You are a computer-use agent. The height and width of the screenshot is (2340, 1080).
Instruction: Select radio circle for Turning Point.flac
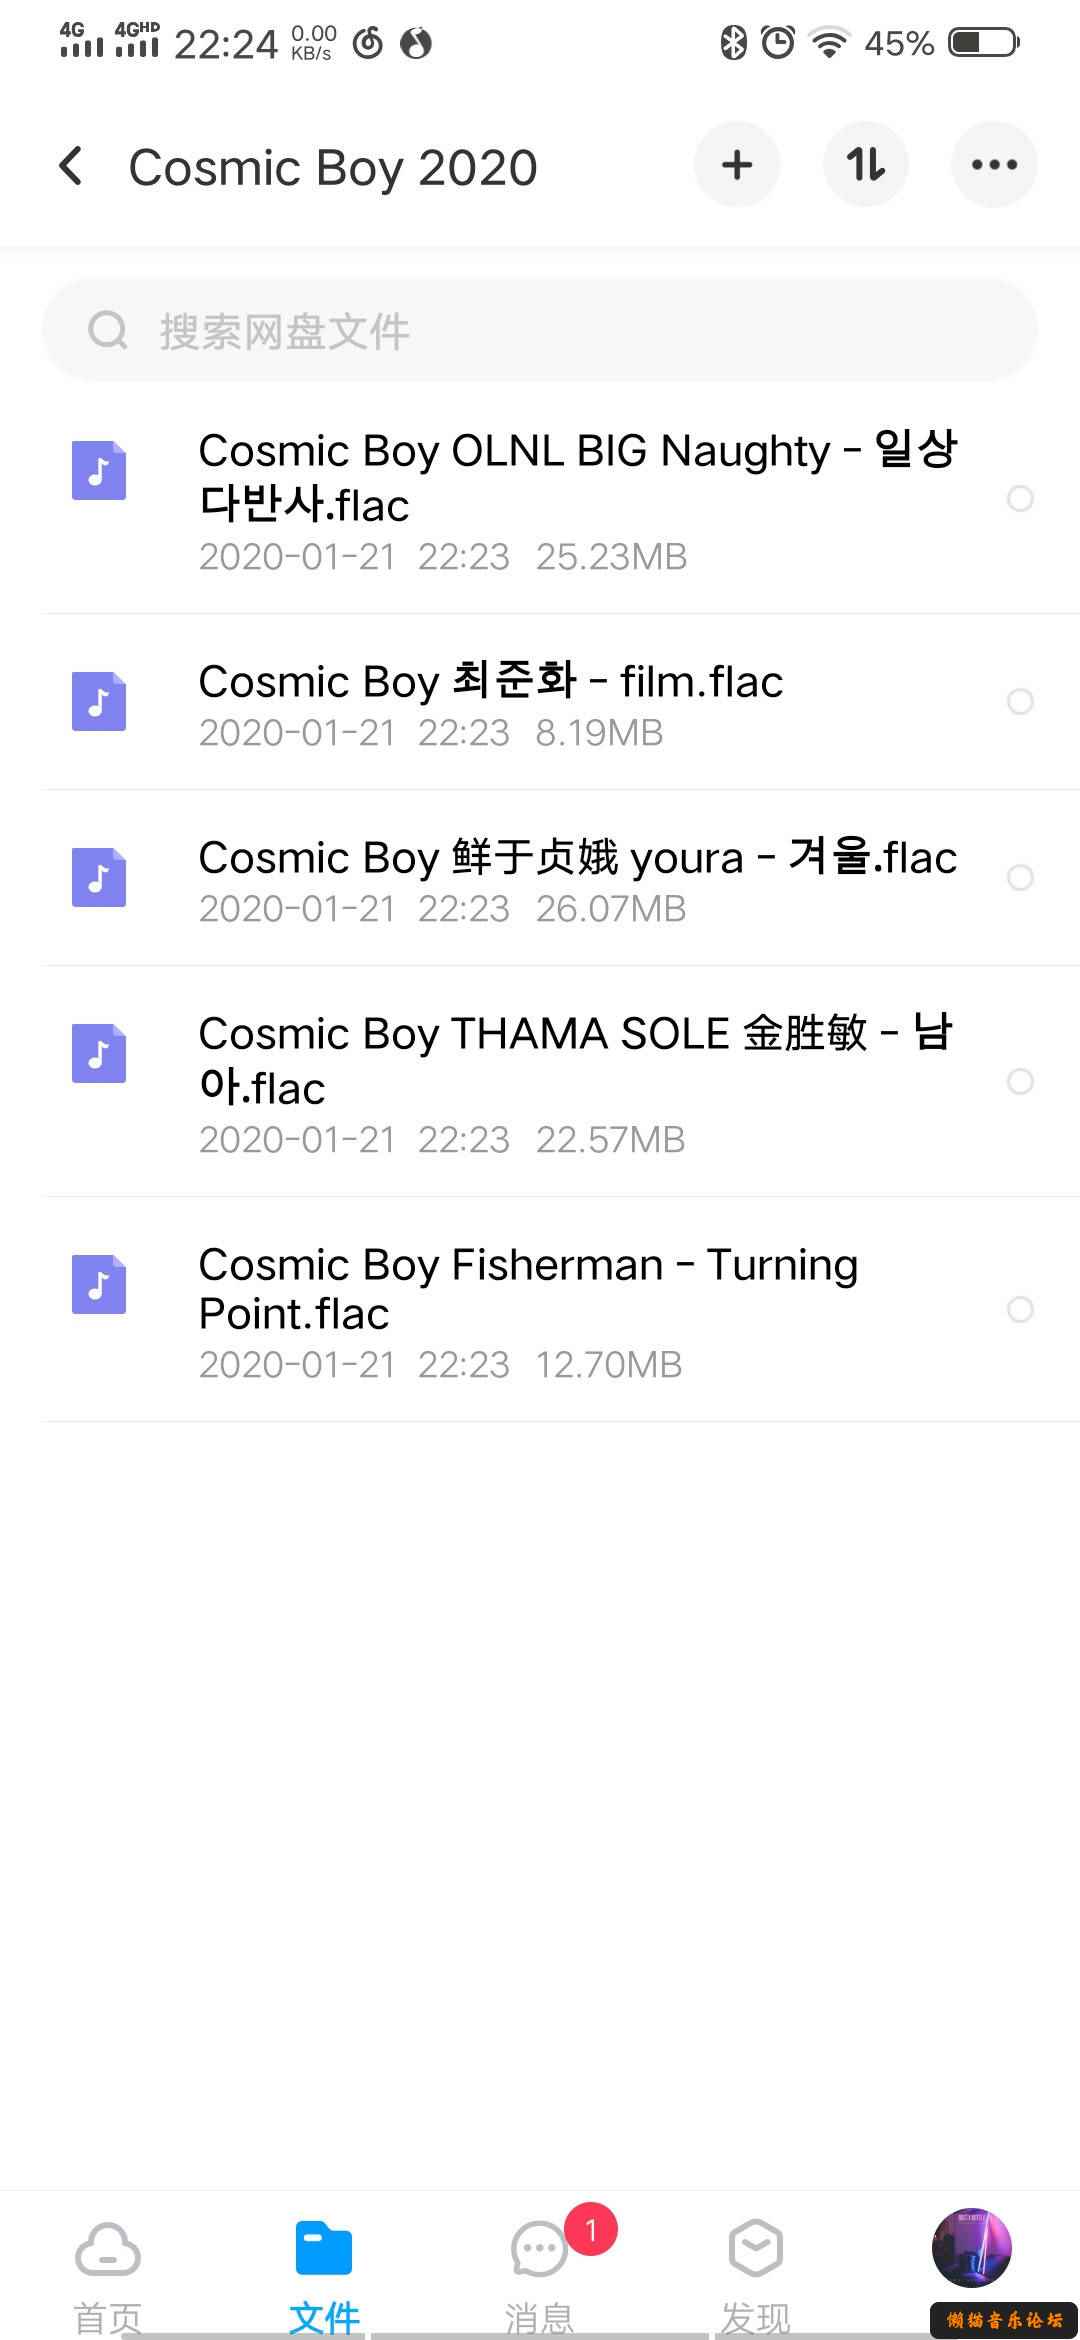click(1020, 1309)
